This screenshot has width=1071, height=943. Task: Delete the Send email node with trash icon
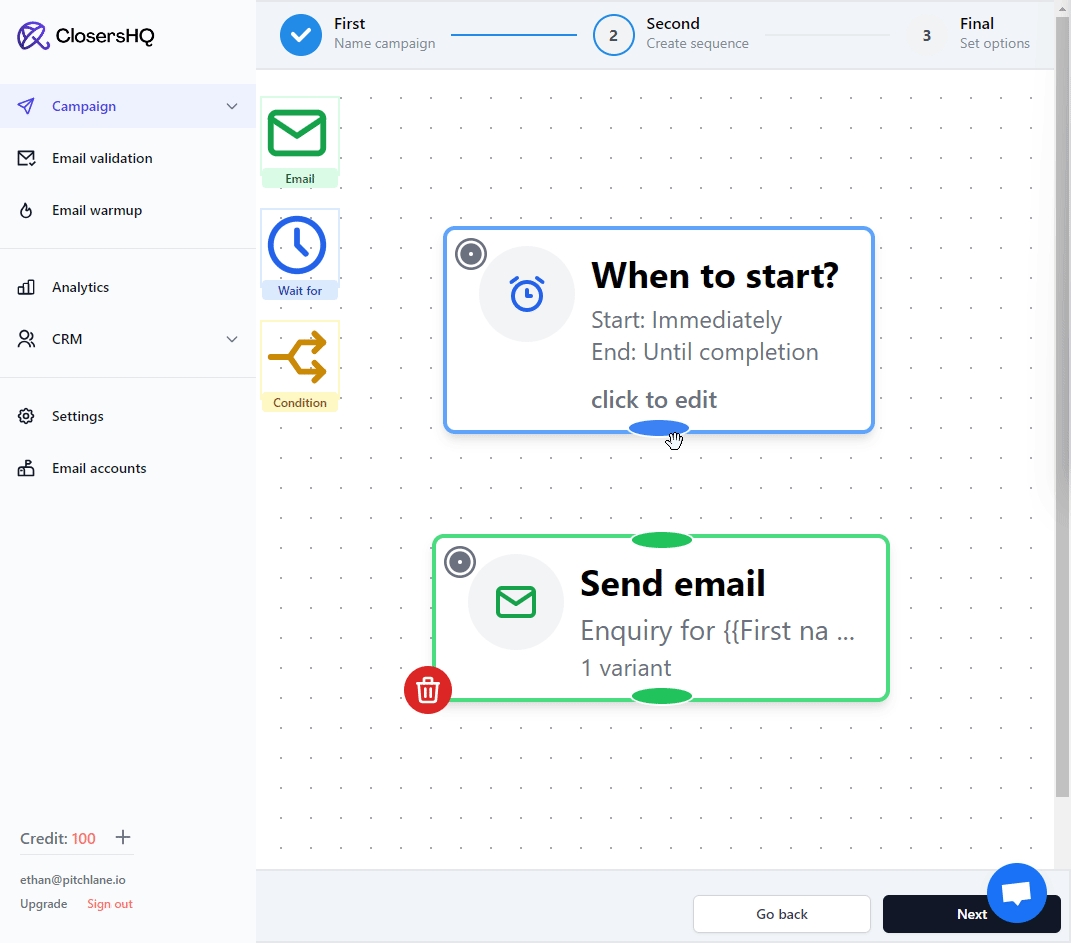click(428, 690)
